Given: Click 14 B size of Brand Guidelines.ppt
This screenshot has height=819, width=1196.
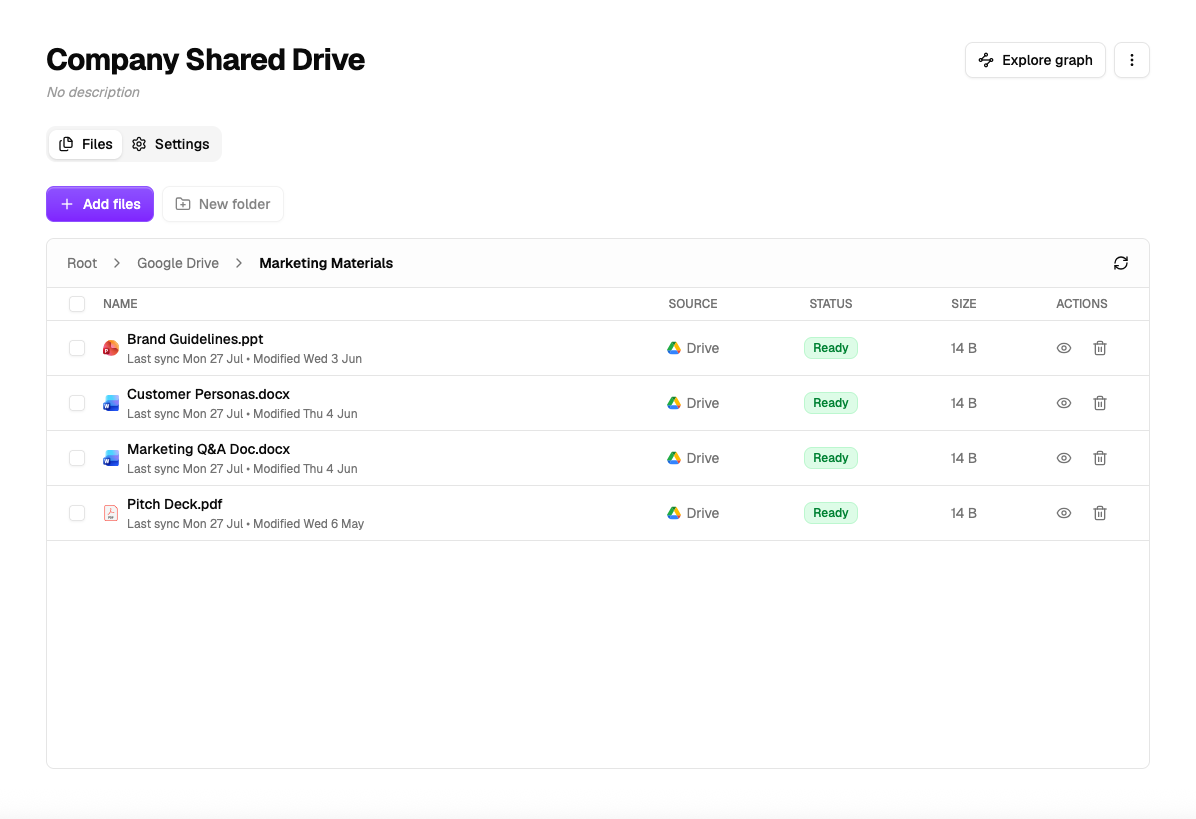Looking at the screenshot, I should (963, 348).
